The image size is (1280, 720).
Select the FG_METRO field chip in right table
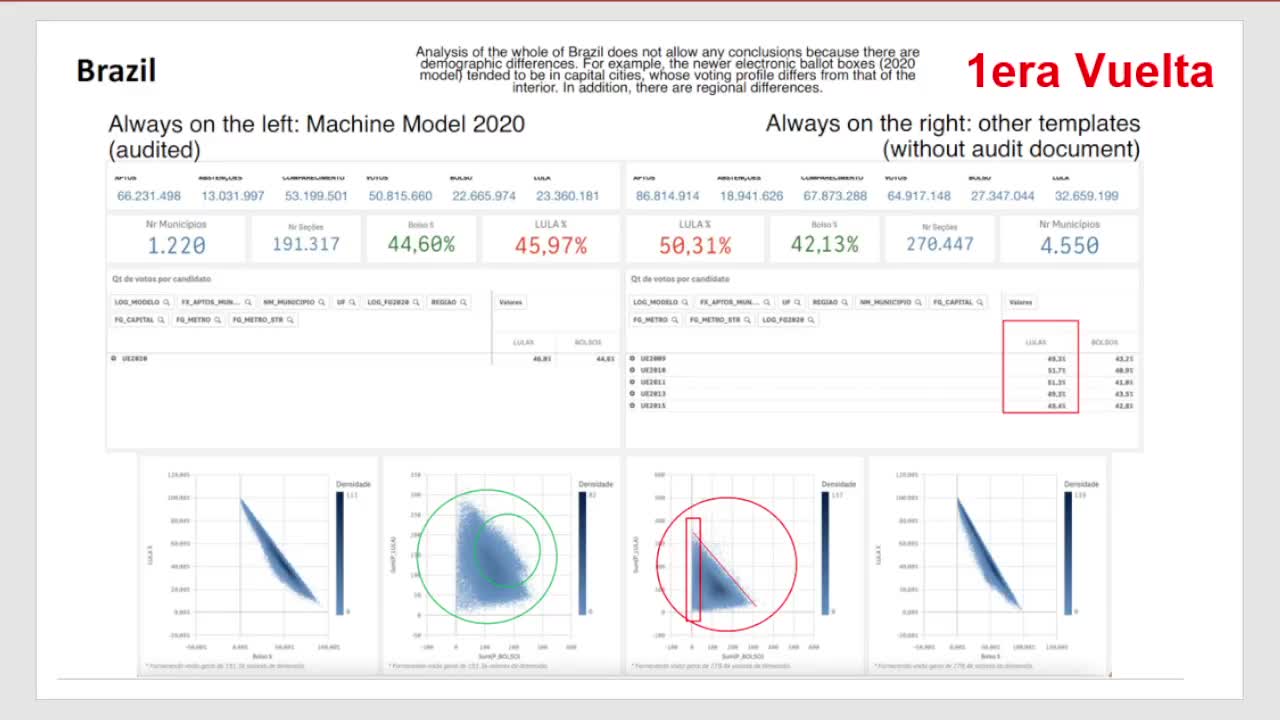(x=656, y=320)
